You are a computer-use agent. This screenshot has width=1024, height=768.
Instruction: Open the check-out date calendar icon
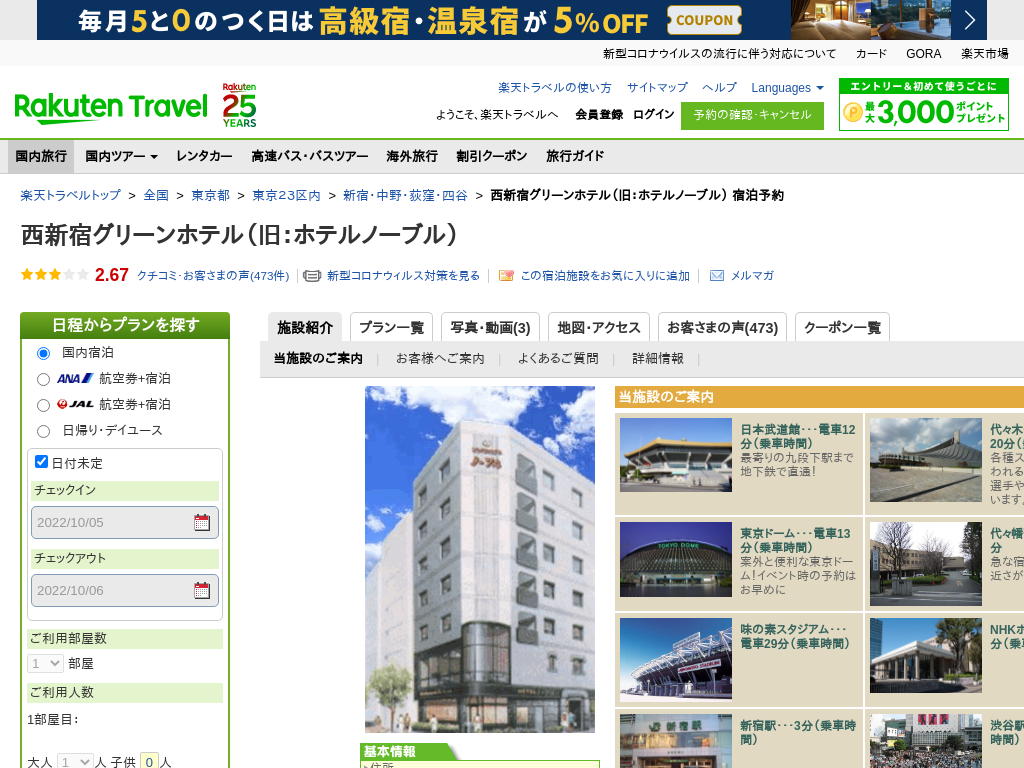click(x=202, y=590)
